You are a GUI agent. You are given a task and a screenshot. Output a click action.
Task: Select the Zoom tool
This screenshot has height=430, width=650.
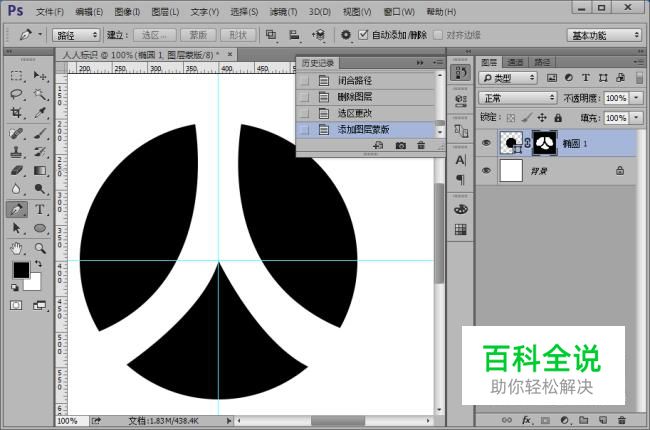pyautogui.click(x=40, y=248)
